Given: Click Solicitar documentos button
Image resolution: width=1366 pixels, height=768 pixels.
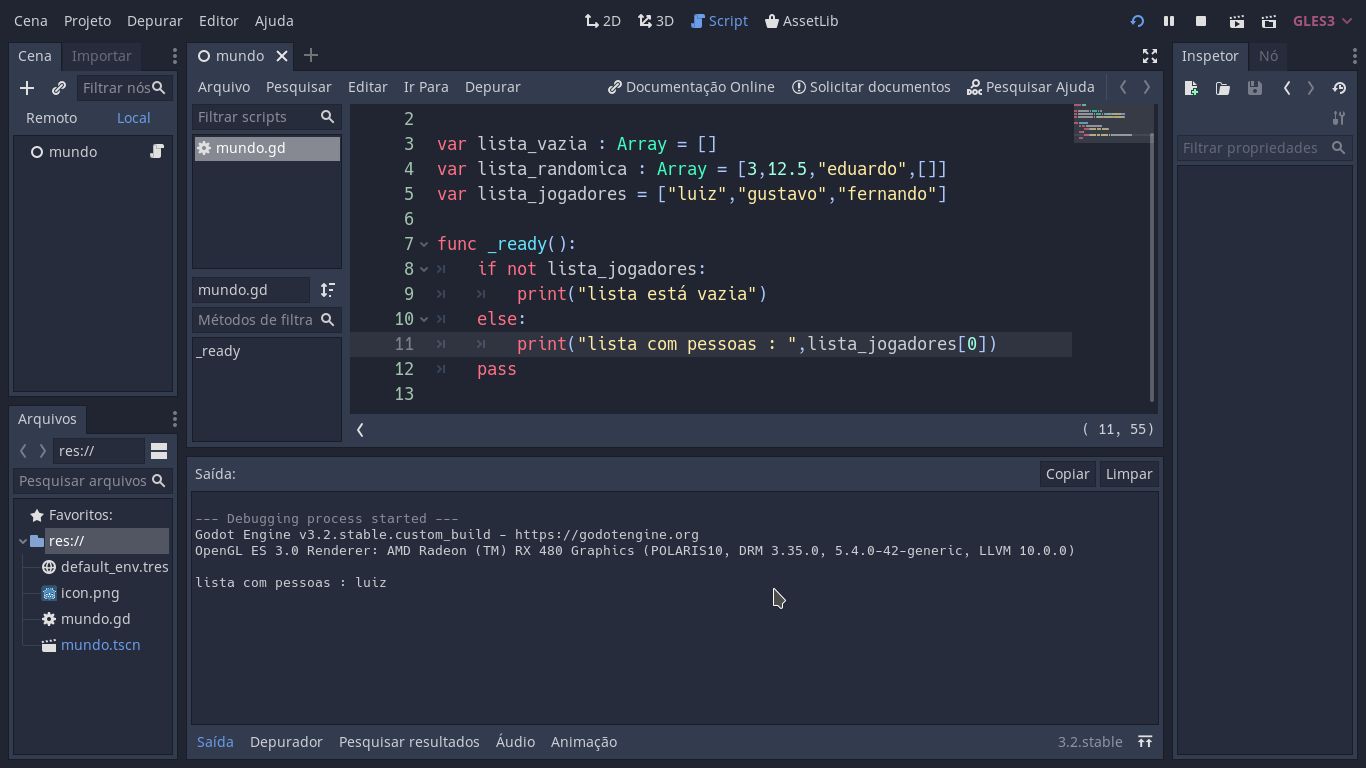Looking at the screenshot, I should pos(871,87).
